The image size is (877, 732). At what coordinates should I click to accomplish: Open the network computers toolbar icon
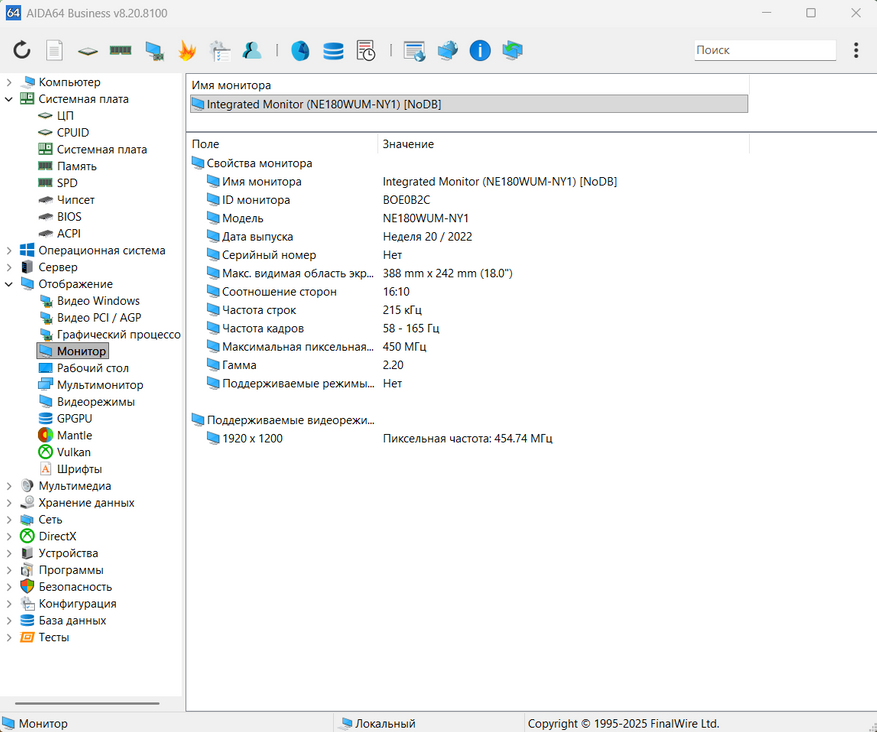point(447,50)
